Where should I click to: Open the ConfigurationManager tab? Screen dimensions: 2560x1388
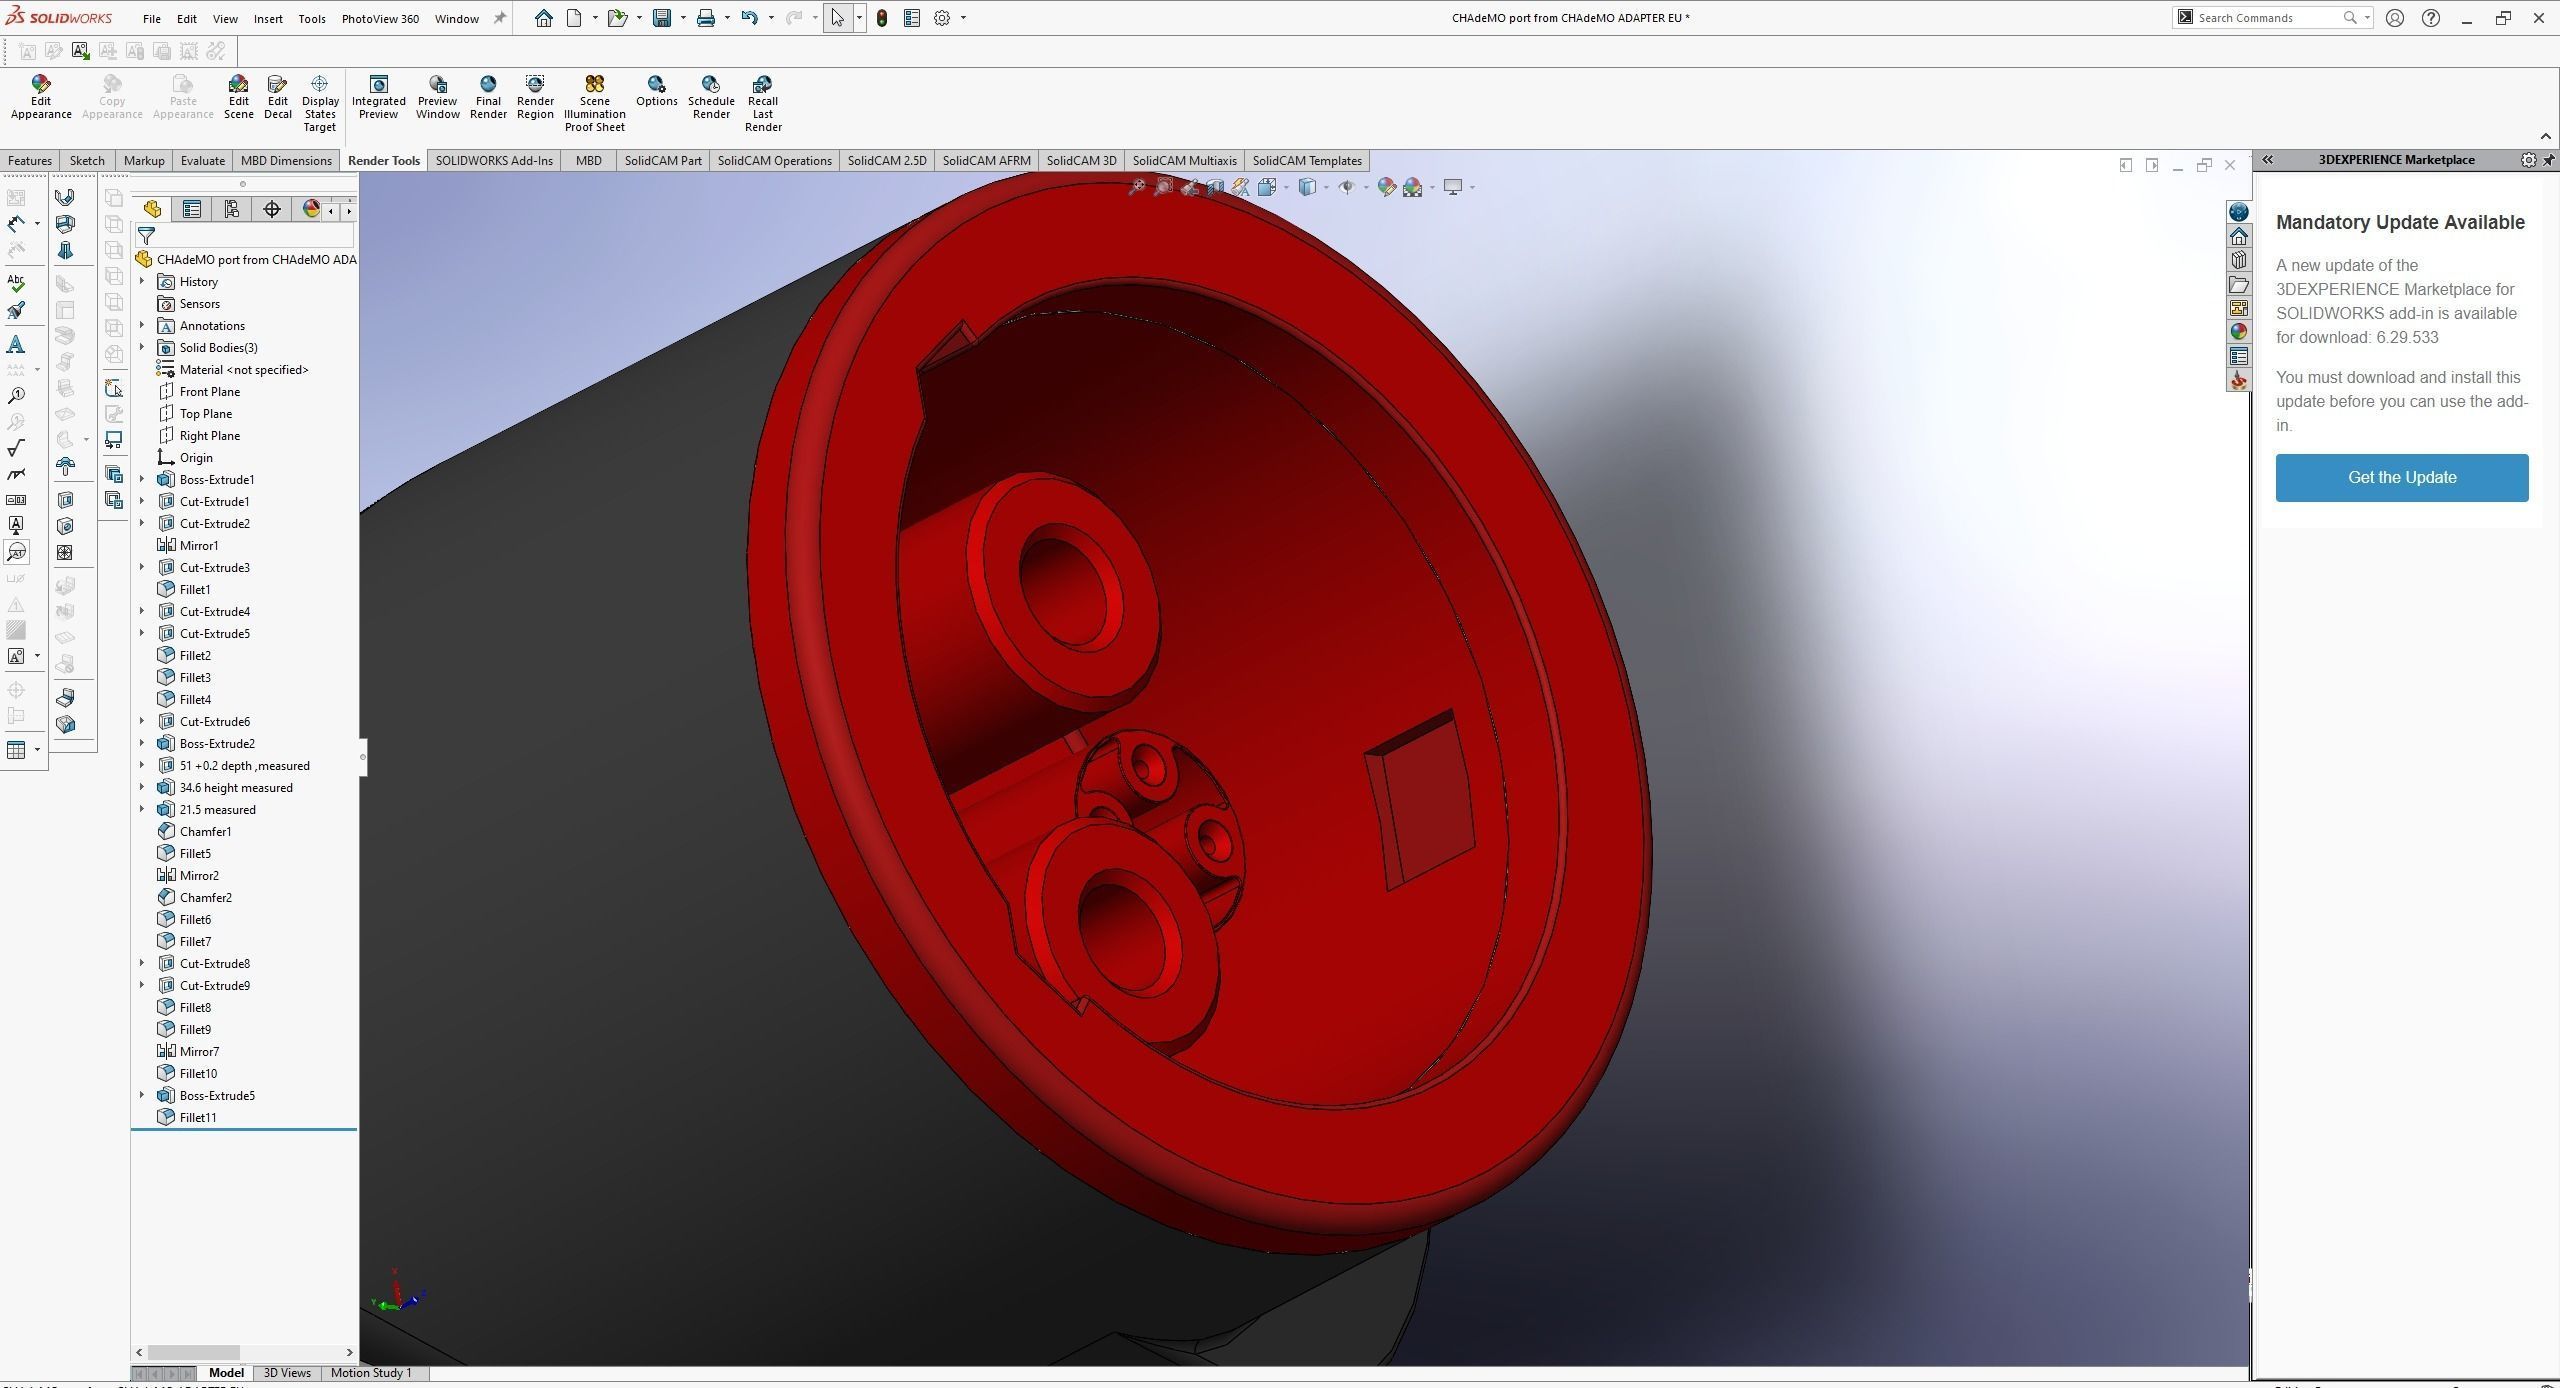coord(232,209)
